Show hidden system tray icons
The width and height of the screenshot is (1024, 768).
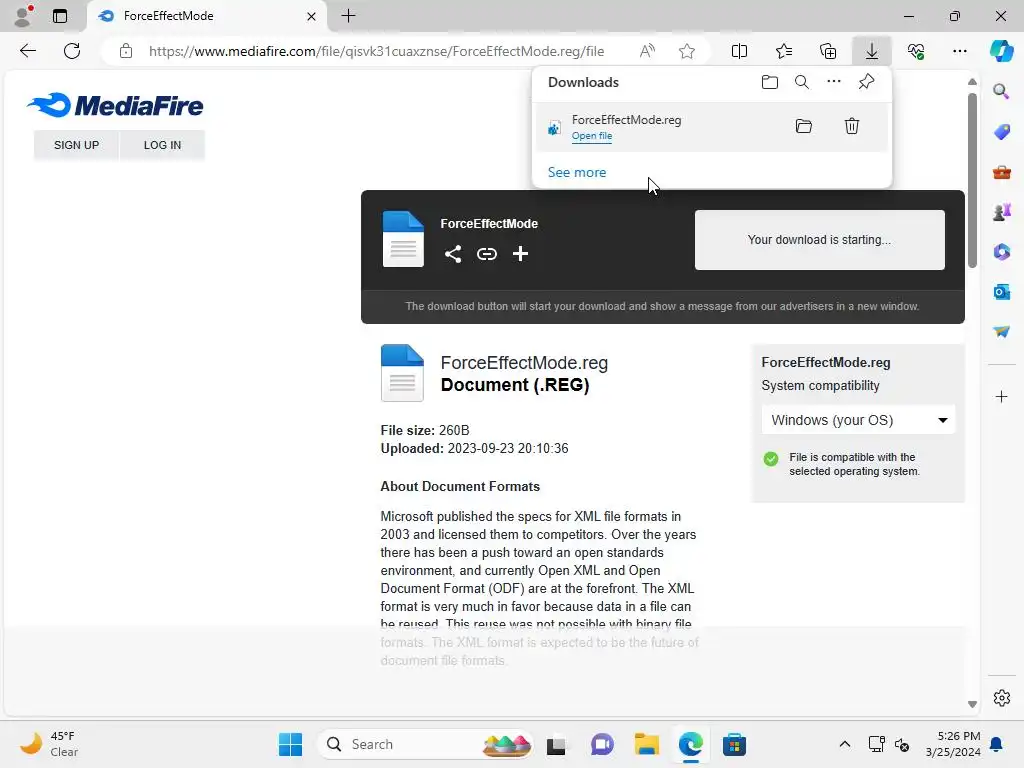[844, 744]
